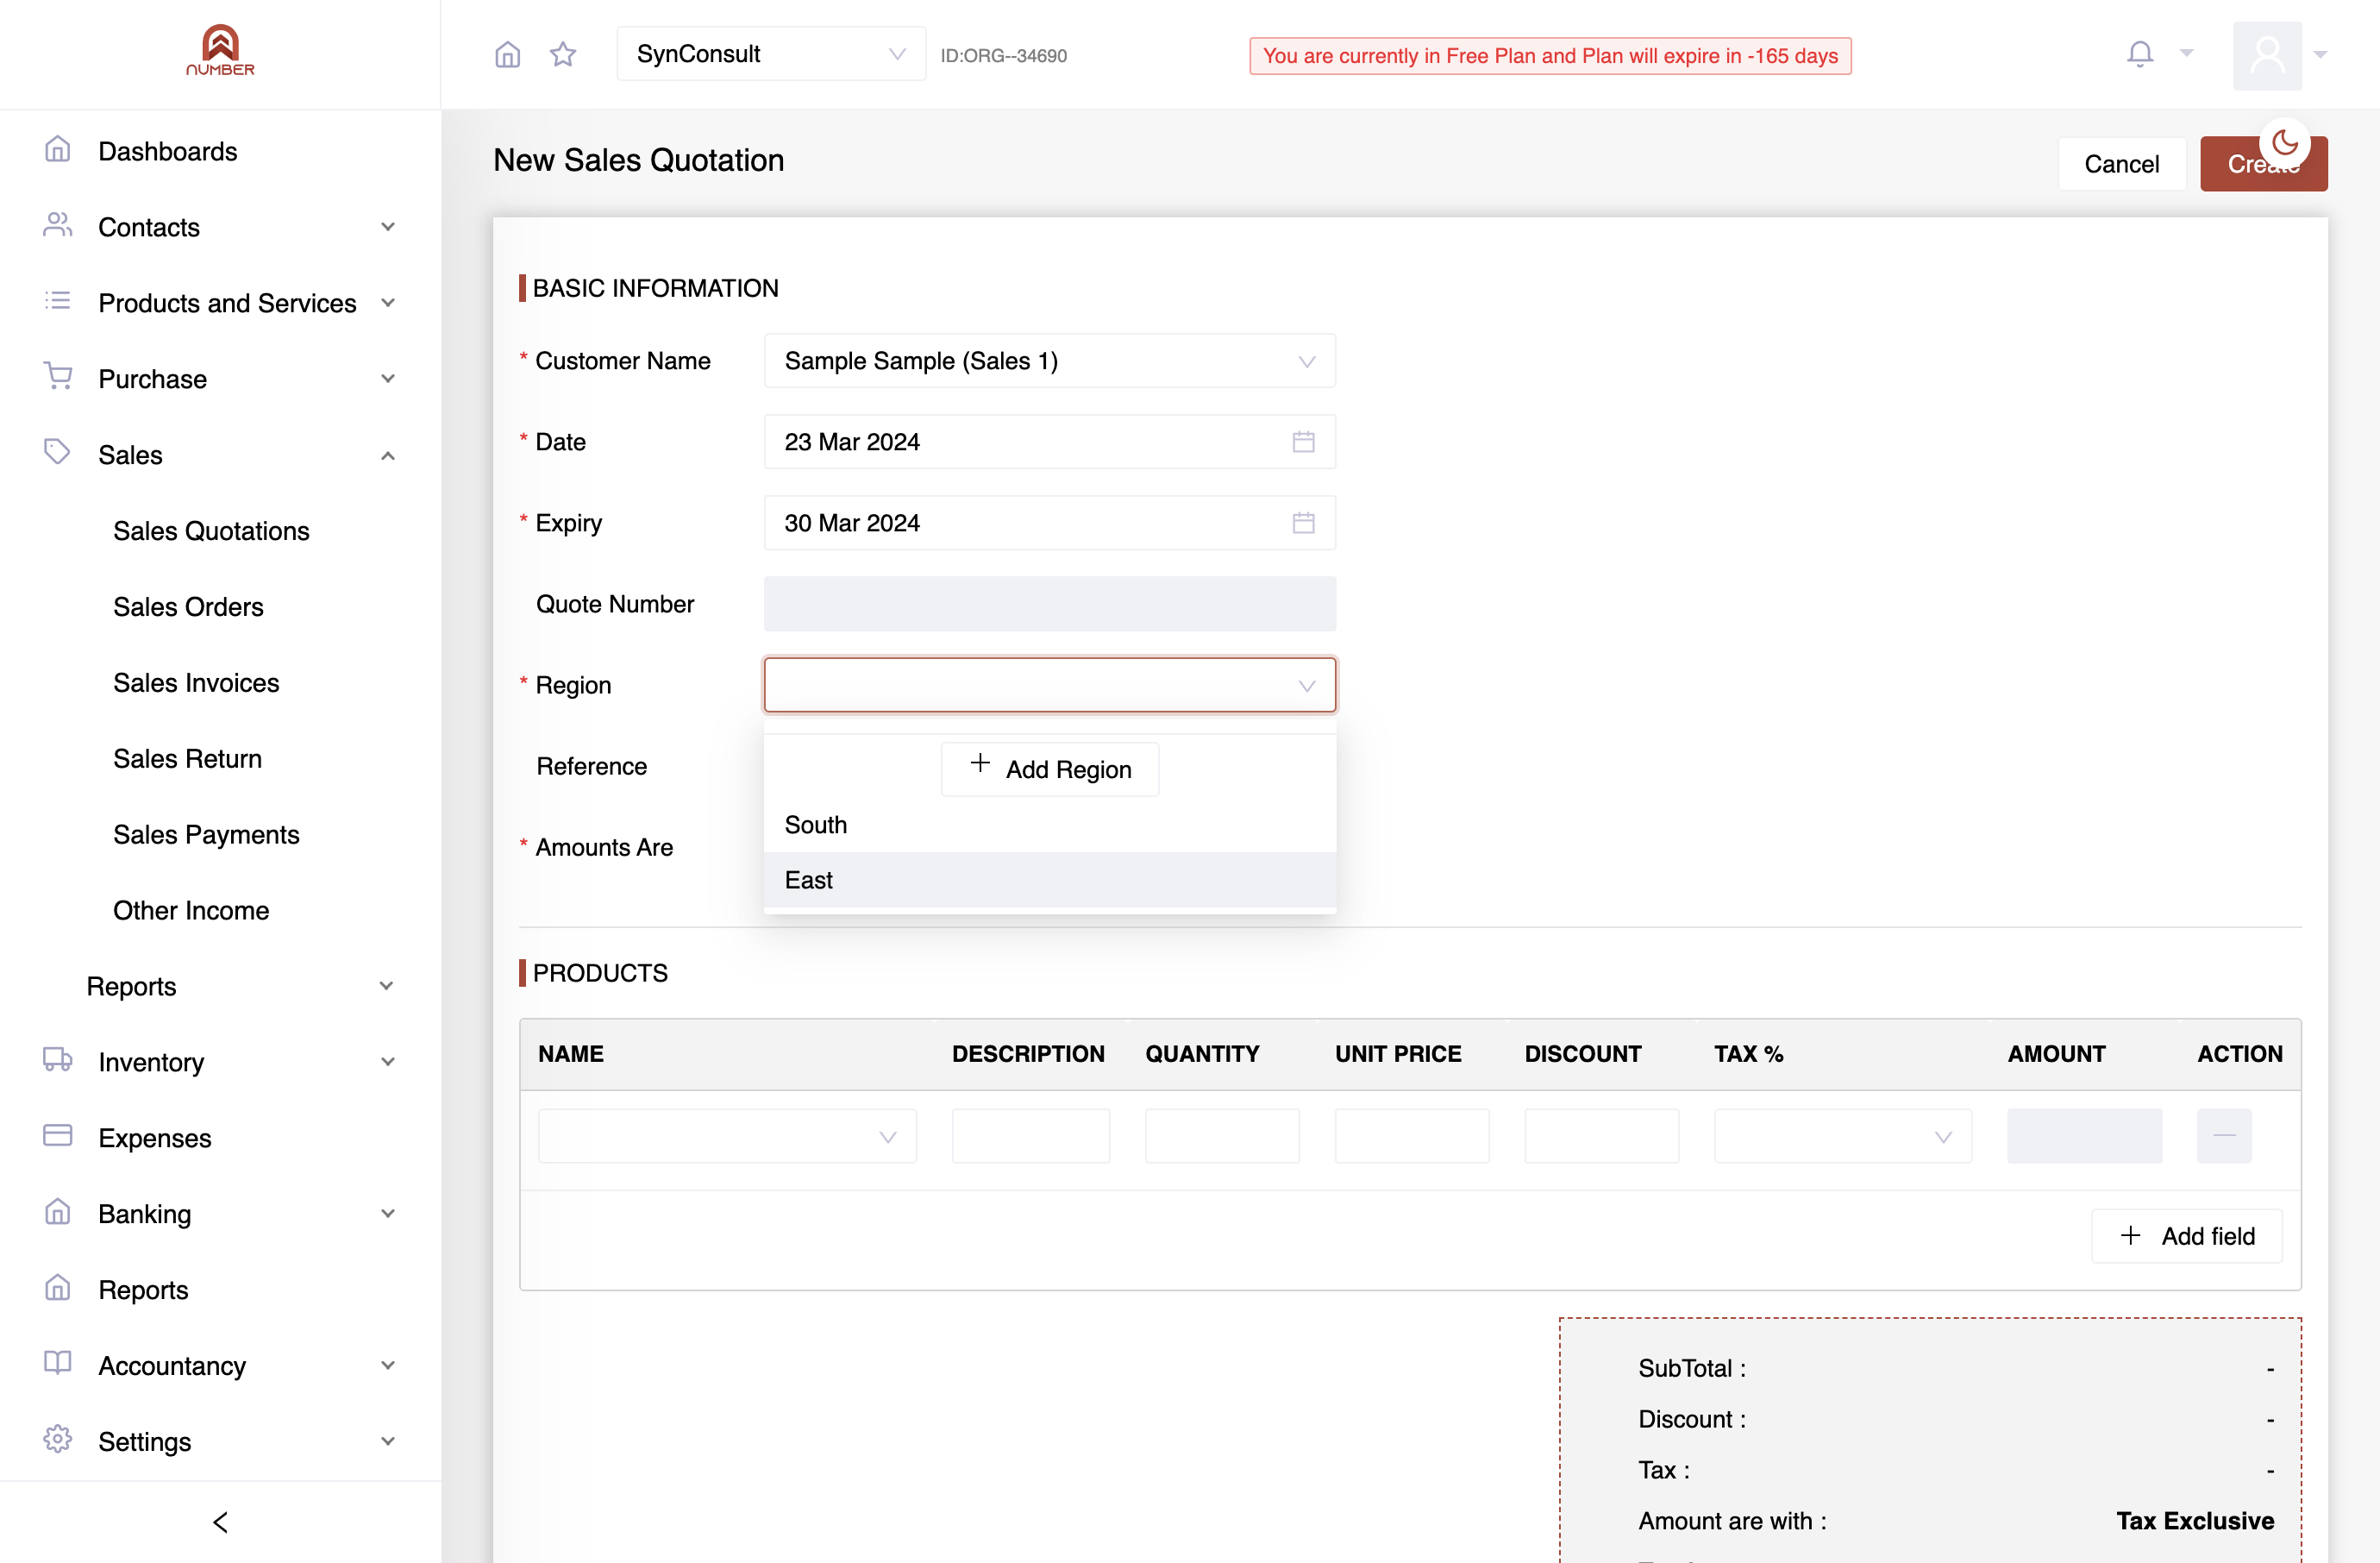Select East from region list
Viewport: 2380px width, 1563px height.
tap(1049, 880)
